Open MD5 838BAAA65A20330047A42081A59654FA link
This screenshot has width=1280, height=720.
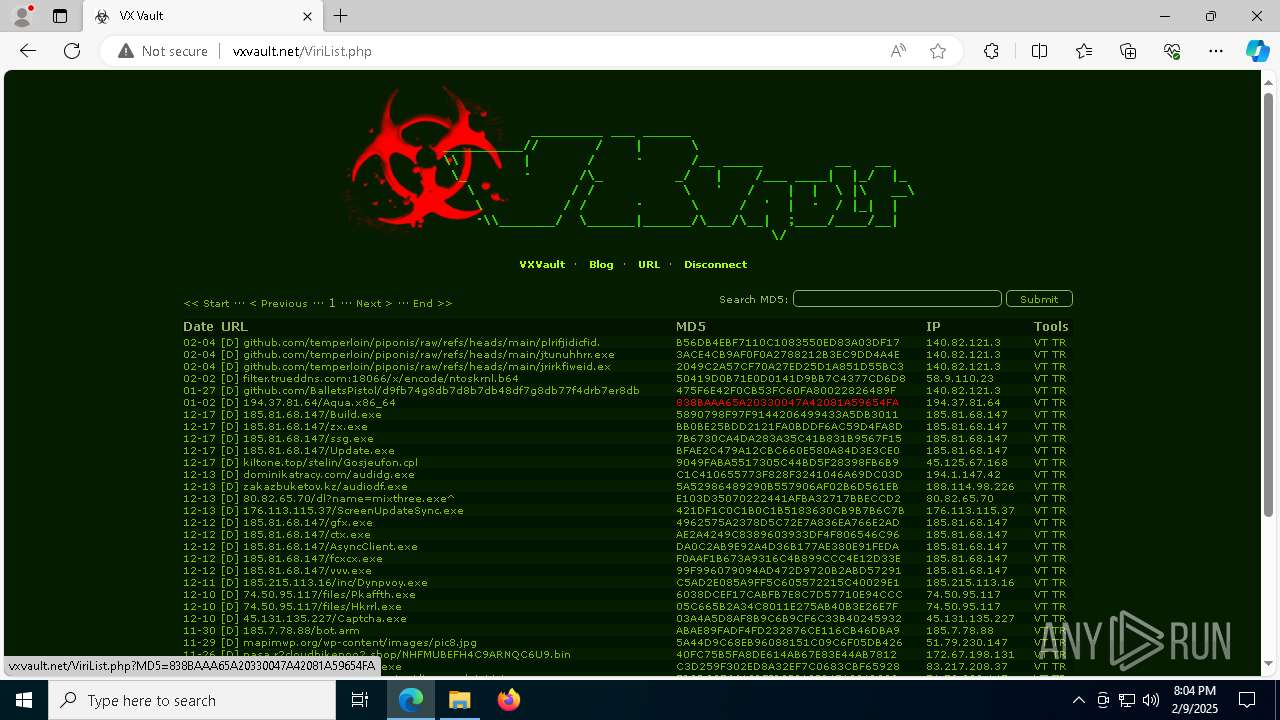787,403
